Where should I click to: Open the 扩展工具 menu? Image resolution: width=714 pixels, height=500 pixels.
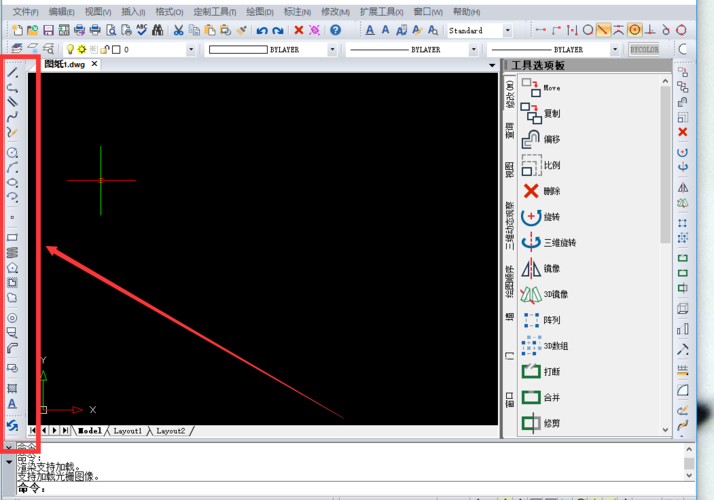pos(381,12)
